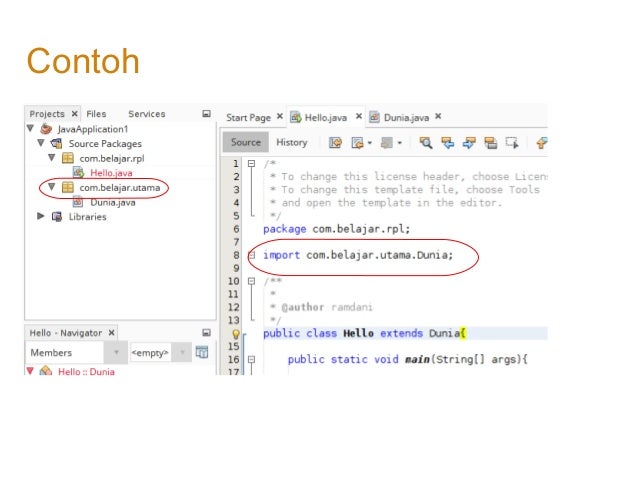This screenshot has height=479, width=638.
Task: Close the Projects tab
Action: click(74, 114)
